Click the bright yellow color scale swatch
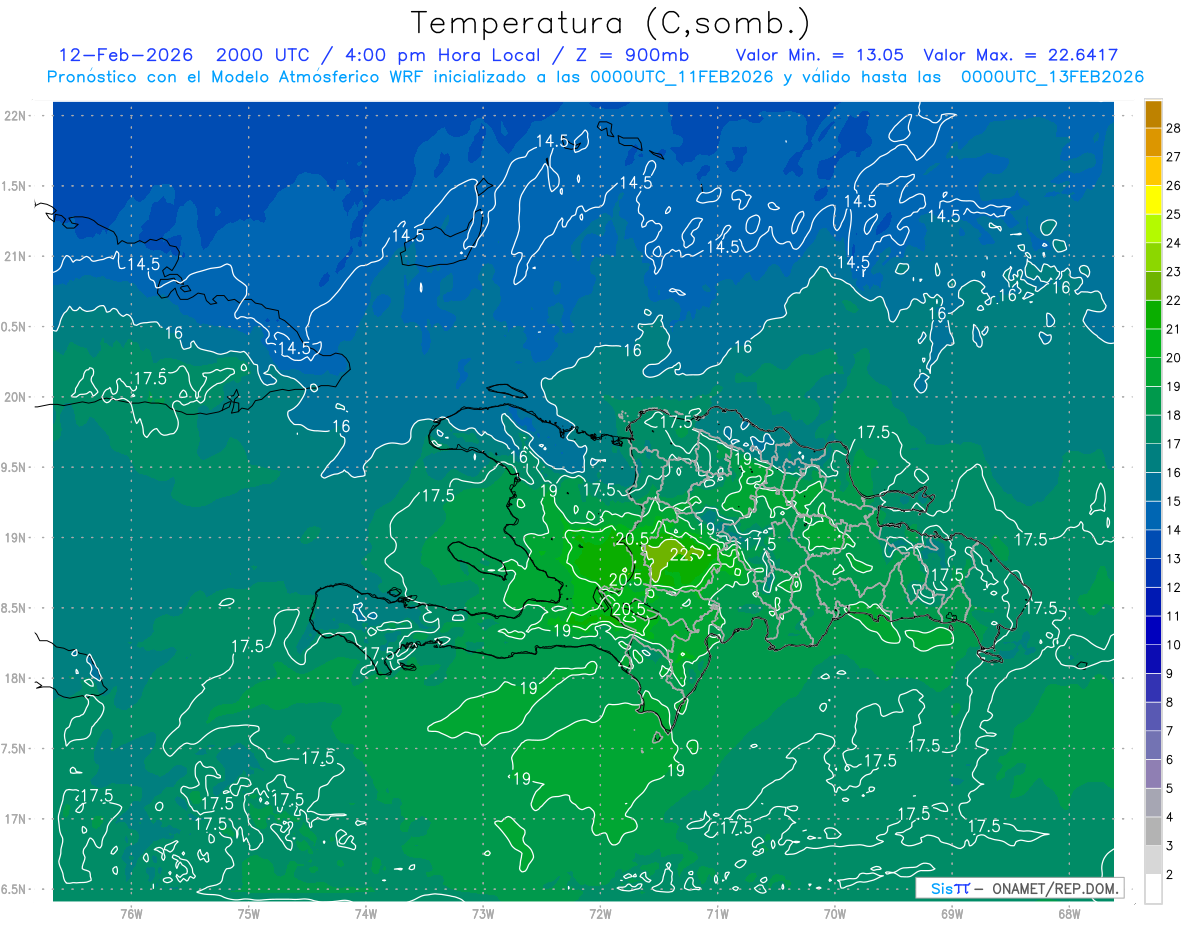Screen dimensions: 1200x927 (1153, 200)
